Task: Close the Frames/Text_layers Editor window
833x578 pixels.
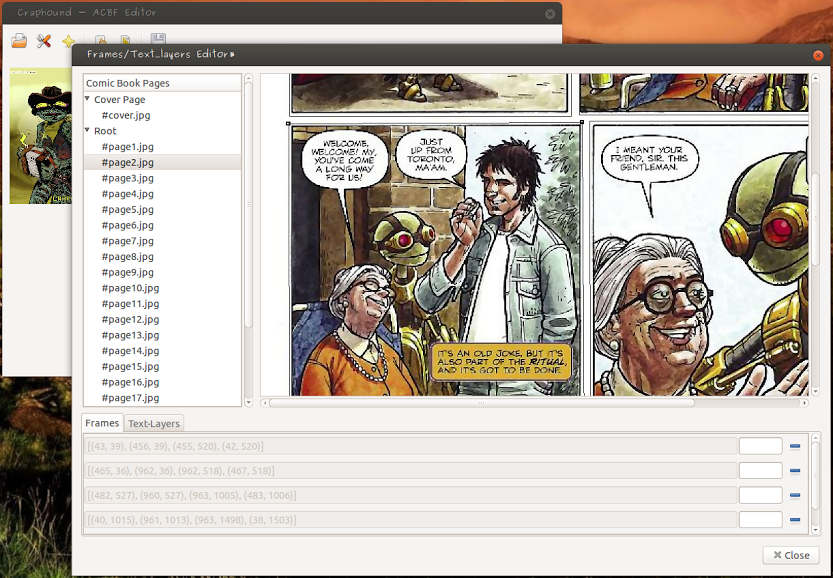Action: tap(818, 55)
